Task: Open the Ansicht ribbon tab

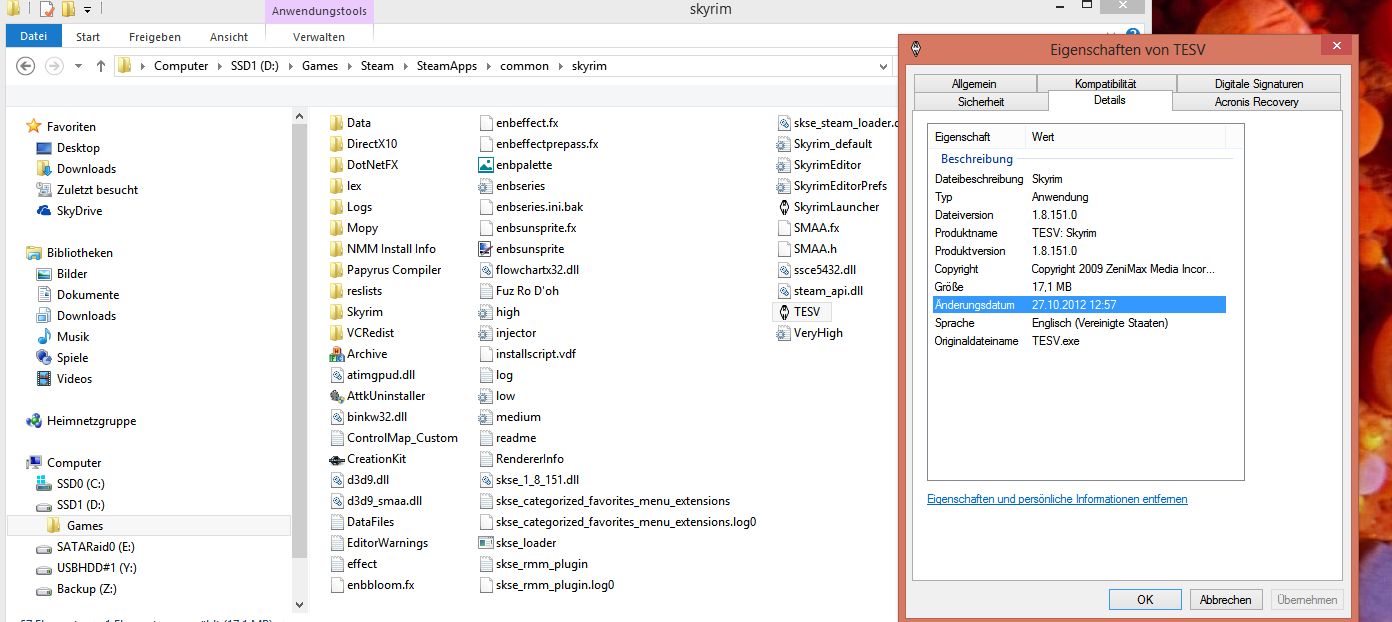Action: click(228, 37)
